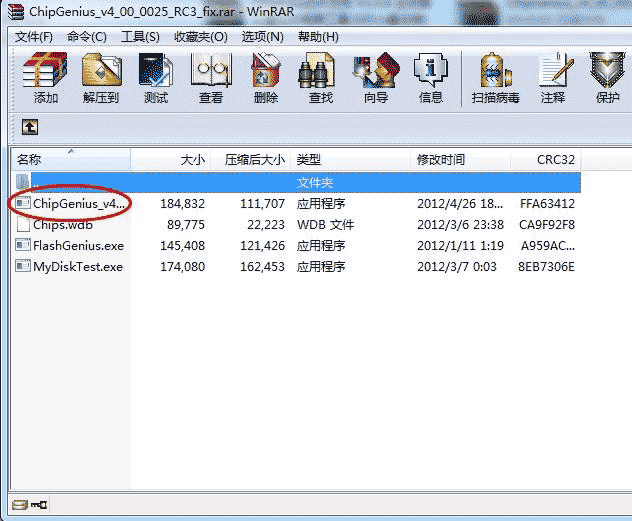632x521 pixels.
Task: Click the Scan Virus (扫描病毒) icon
Action: pyautogui.click(x=495, y=70)
